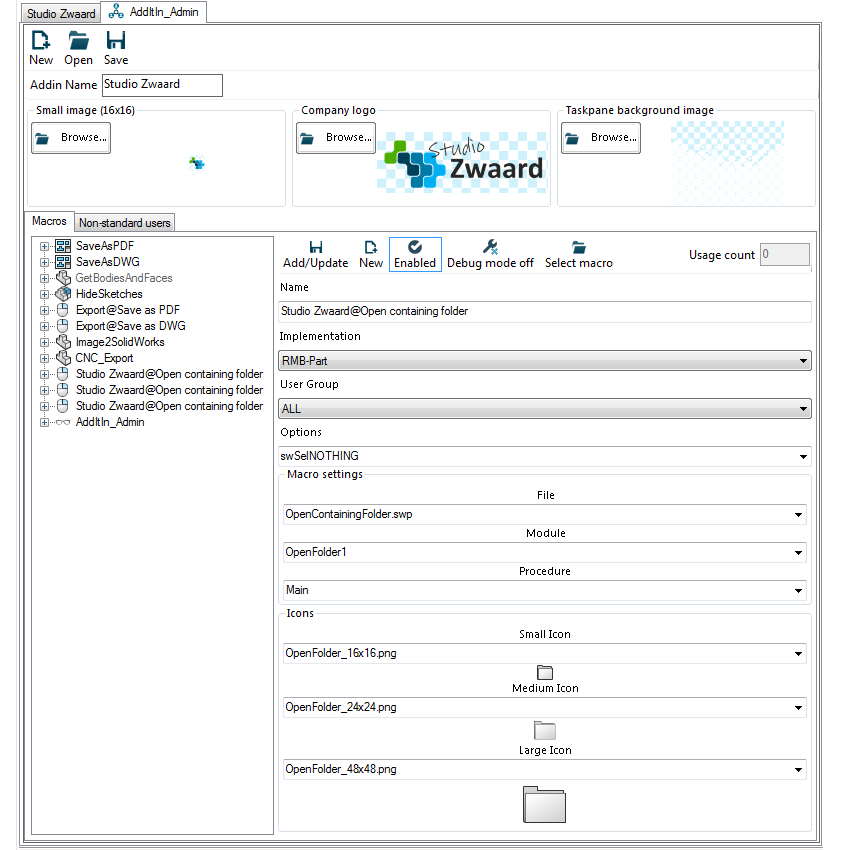The width and height of the screenshot is (850, 850).
Task: Toggle the Enabled button for the macro
Action: tap(415, 255)
